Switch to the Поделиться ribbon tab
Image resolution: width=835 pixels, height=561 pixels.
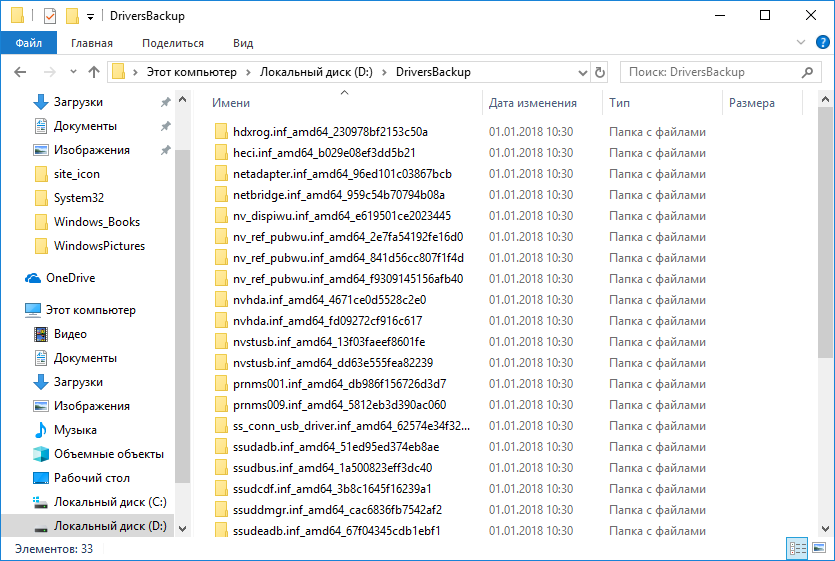[173, 43]
